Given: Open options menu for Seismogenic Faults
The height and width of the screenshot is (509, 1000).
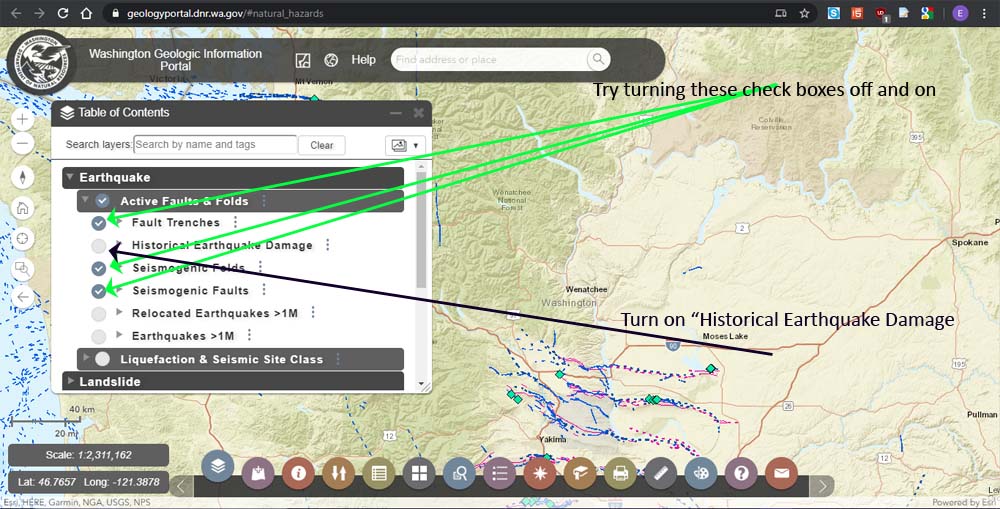Looking at the screenshot, I should (263, 290).
